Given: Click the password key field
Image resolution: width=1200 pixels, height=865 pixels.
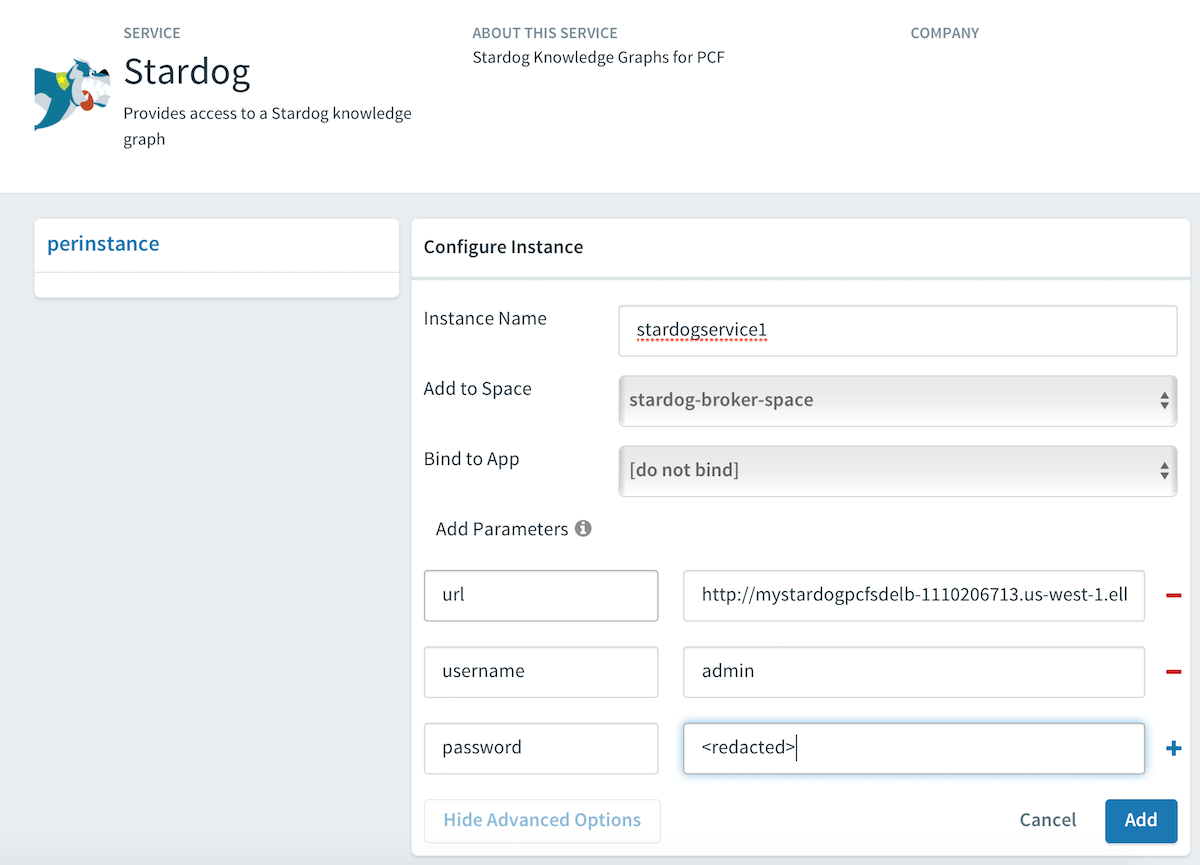Looking at the screenshot, I should (x=540, y=747).
